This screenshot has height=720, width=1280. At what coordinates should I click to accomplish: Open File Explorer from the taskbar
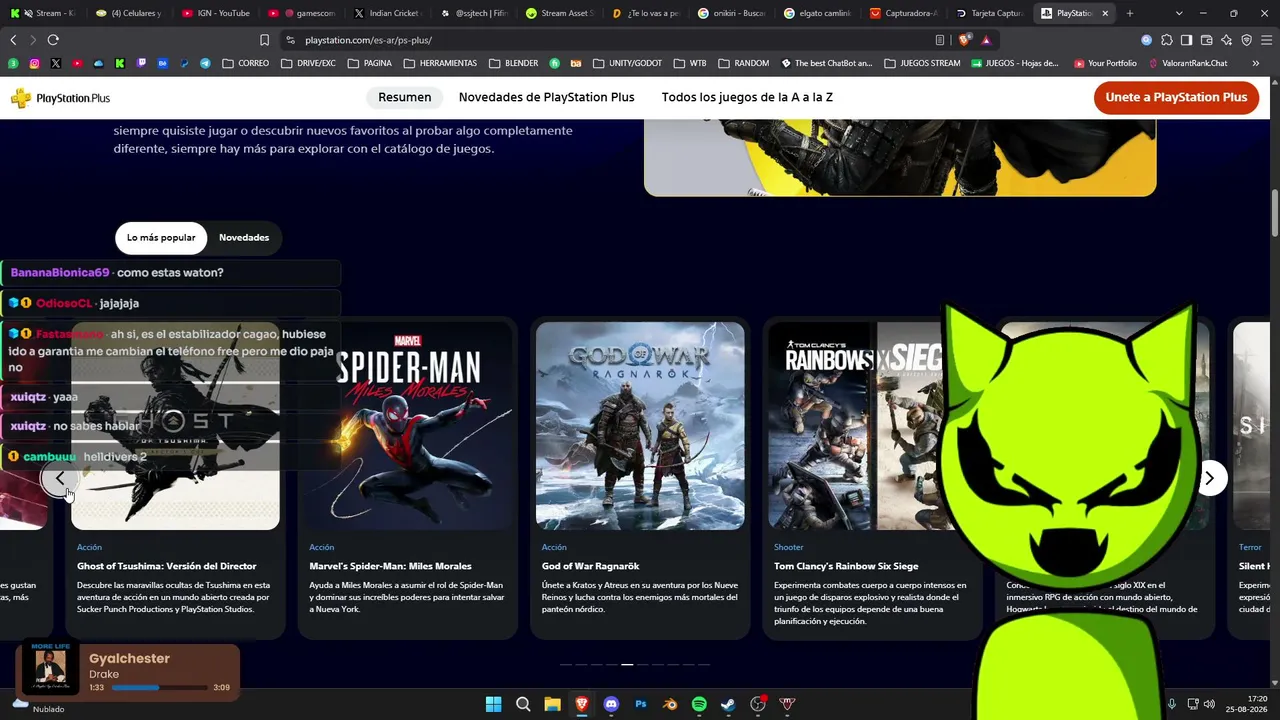(x=552, y=704)
